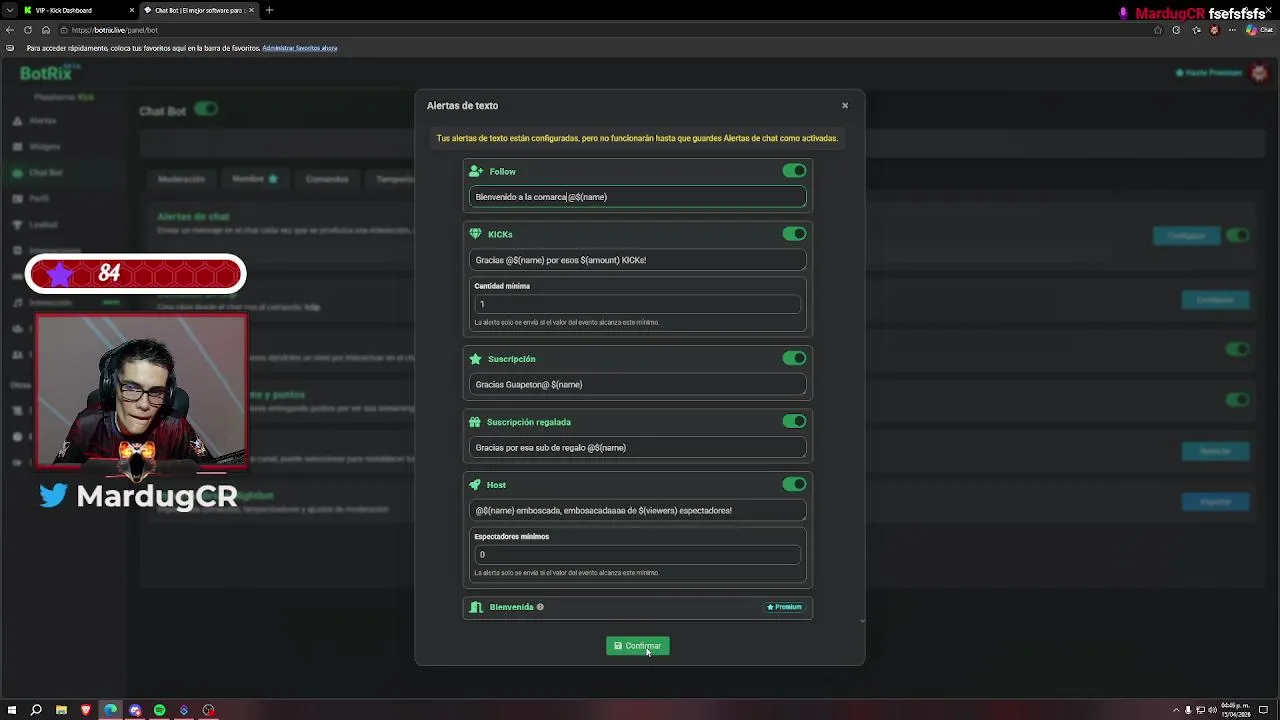
Task: Click the Brave browser taskbar icon
Action: pyautogui.click(x=85, y=710)
